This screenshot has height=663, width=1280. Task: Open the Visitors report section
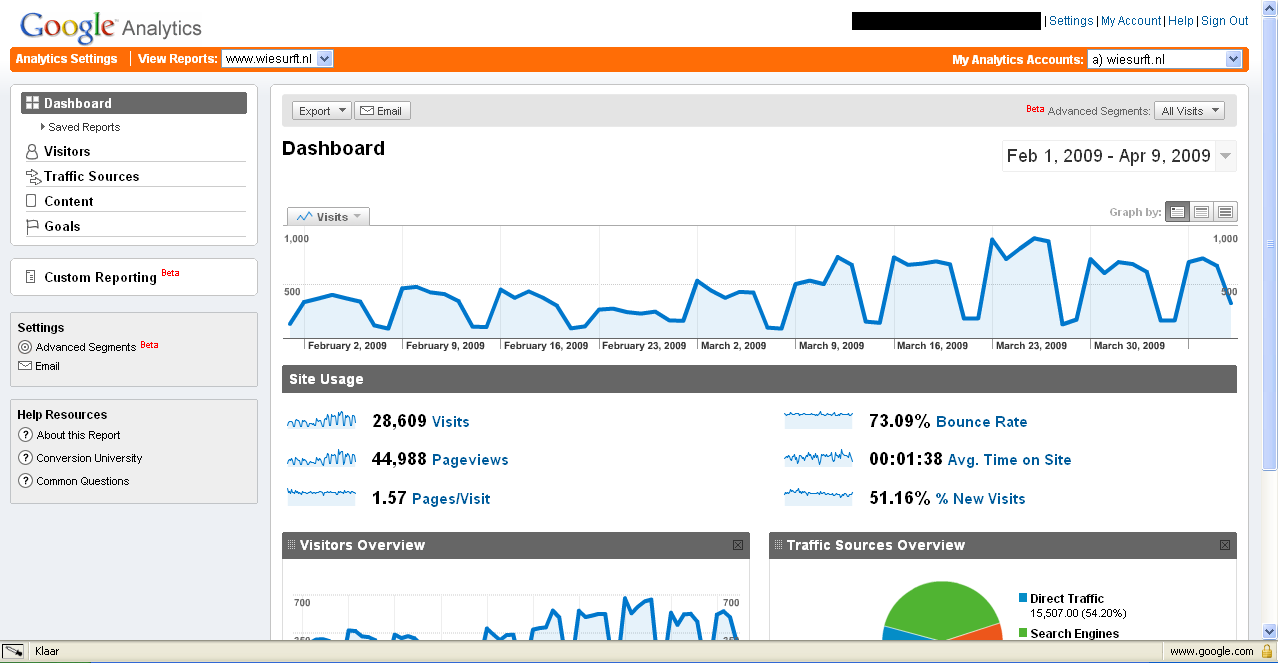[x=67, y=151]
